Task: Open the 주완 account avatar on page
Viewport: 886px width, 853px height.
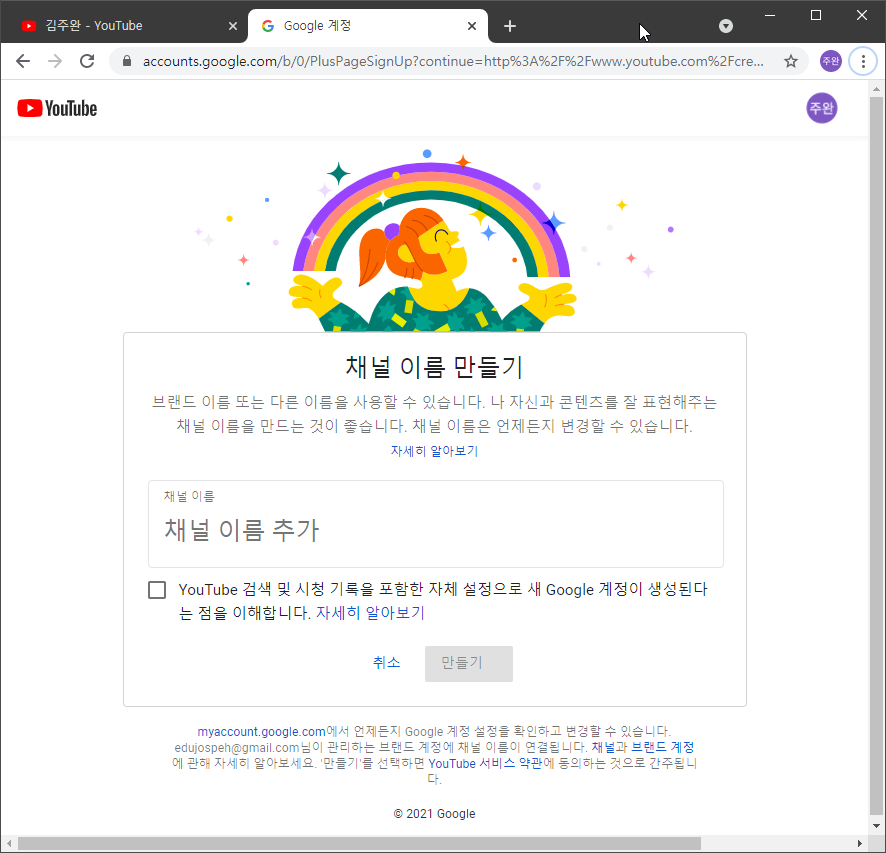Action: [822, 108]
